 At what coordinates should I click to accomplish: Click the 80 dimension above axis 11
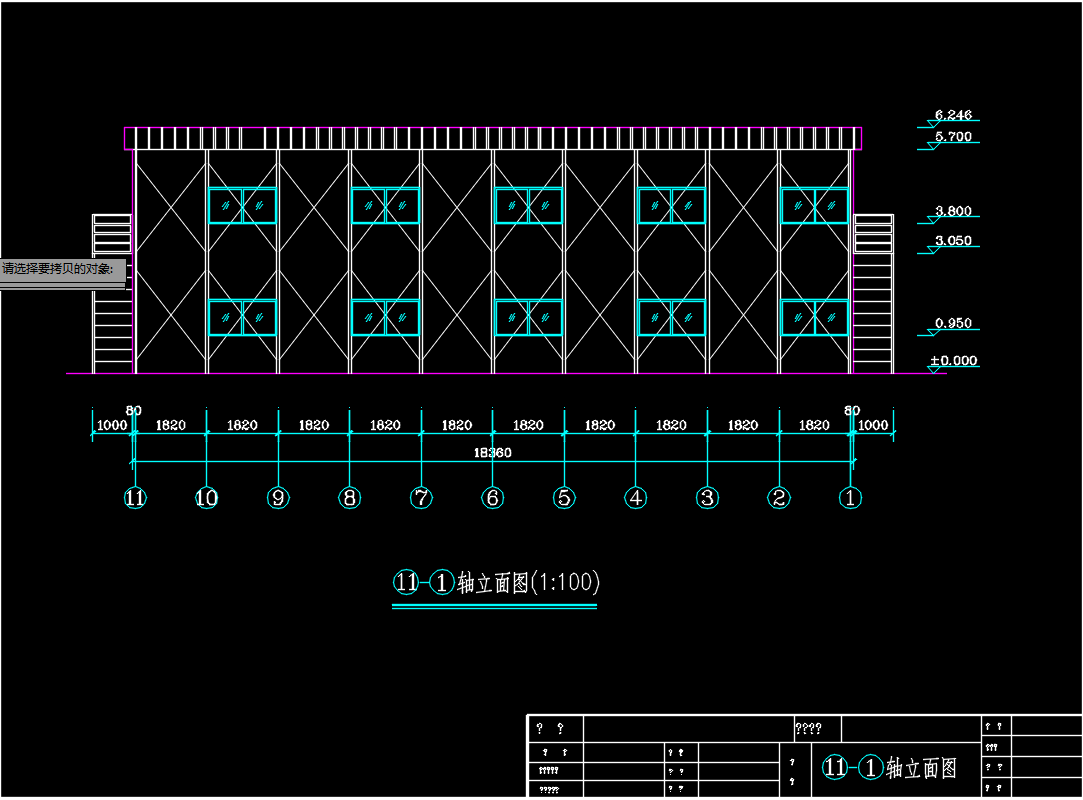tap(133, 410)
